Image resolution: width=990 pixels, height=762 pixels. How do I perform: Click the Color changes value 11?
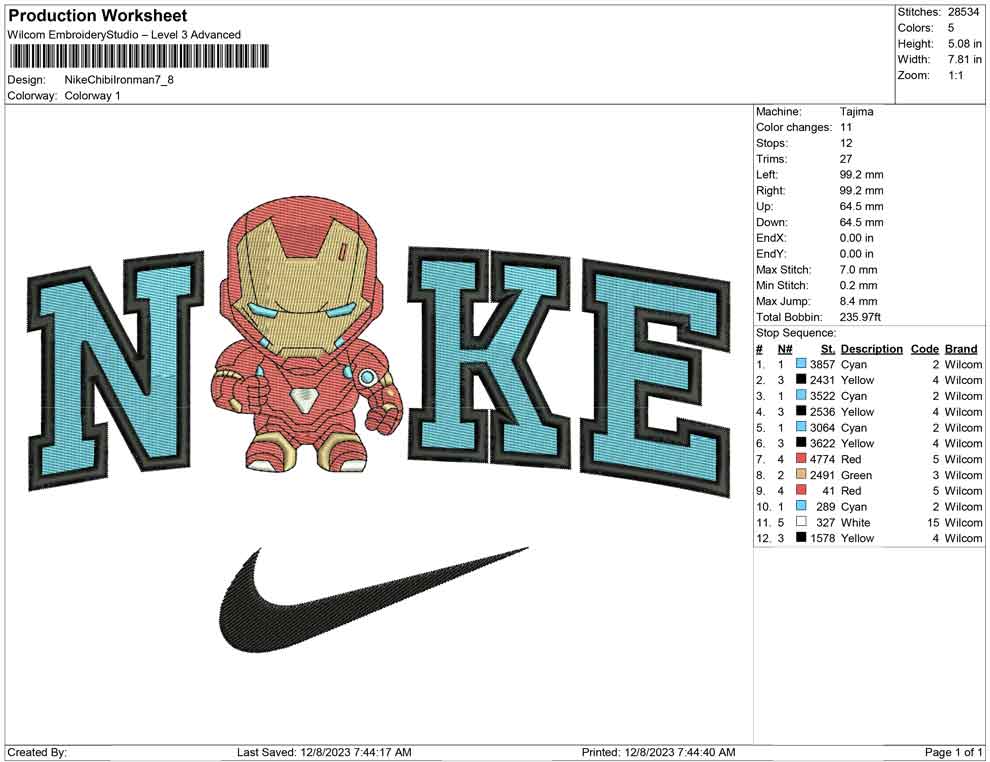tap(845, 127)
